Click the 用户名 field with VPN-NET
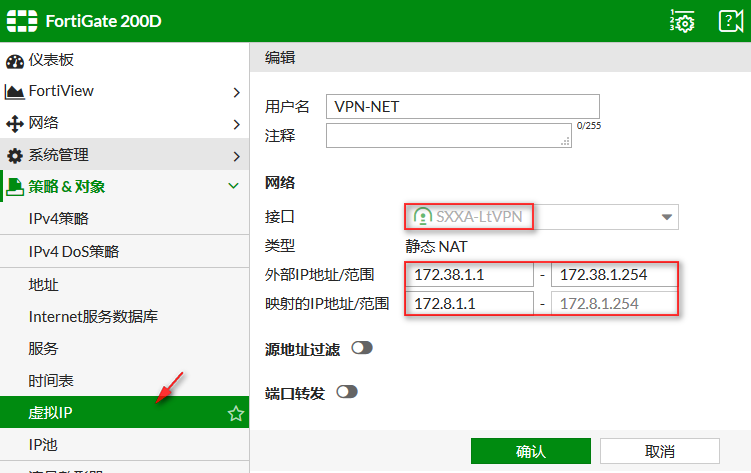The image size is (751, 473). [463, 106]
